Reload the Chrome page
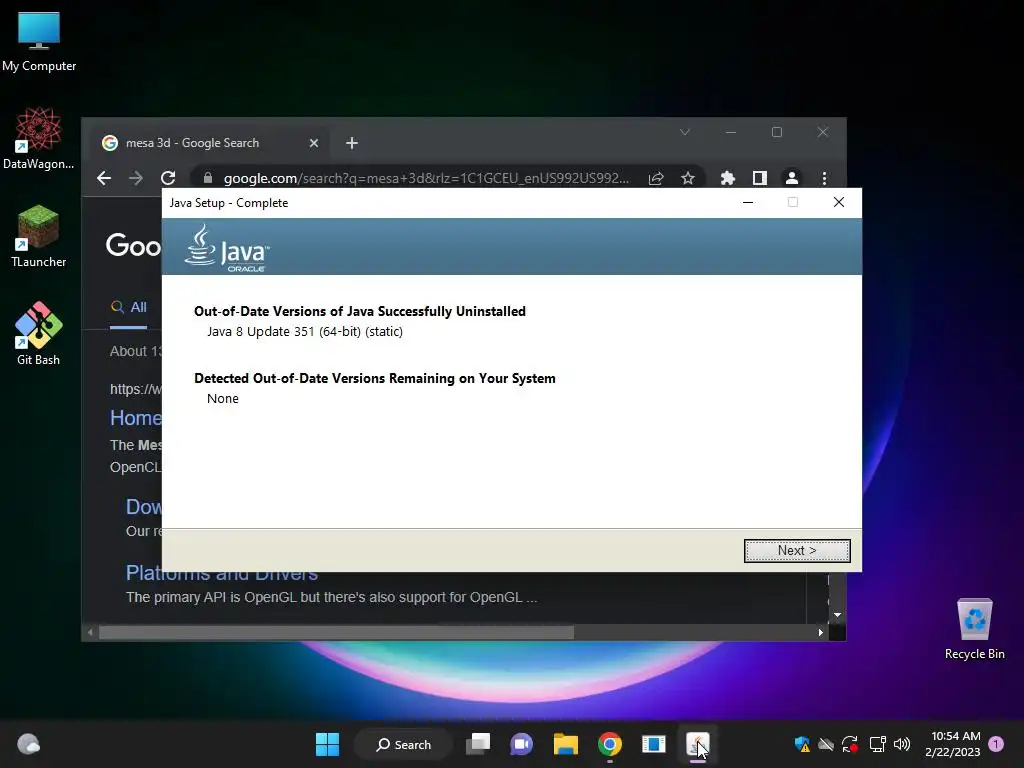This screenshot has height=768, width=1024. [168, 178]
